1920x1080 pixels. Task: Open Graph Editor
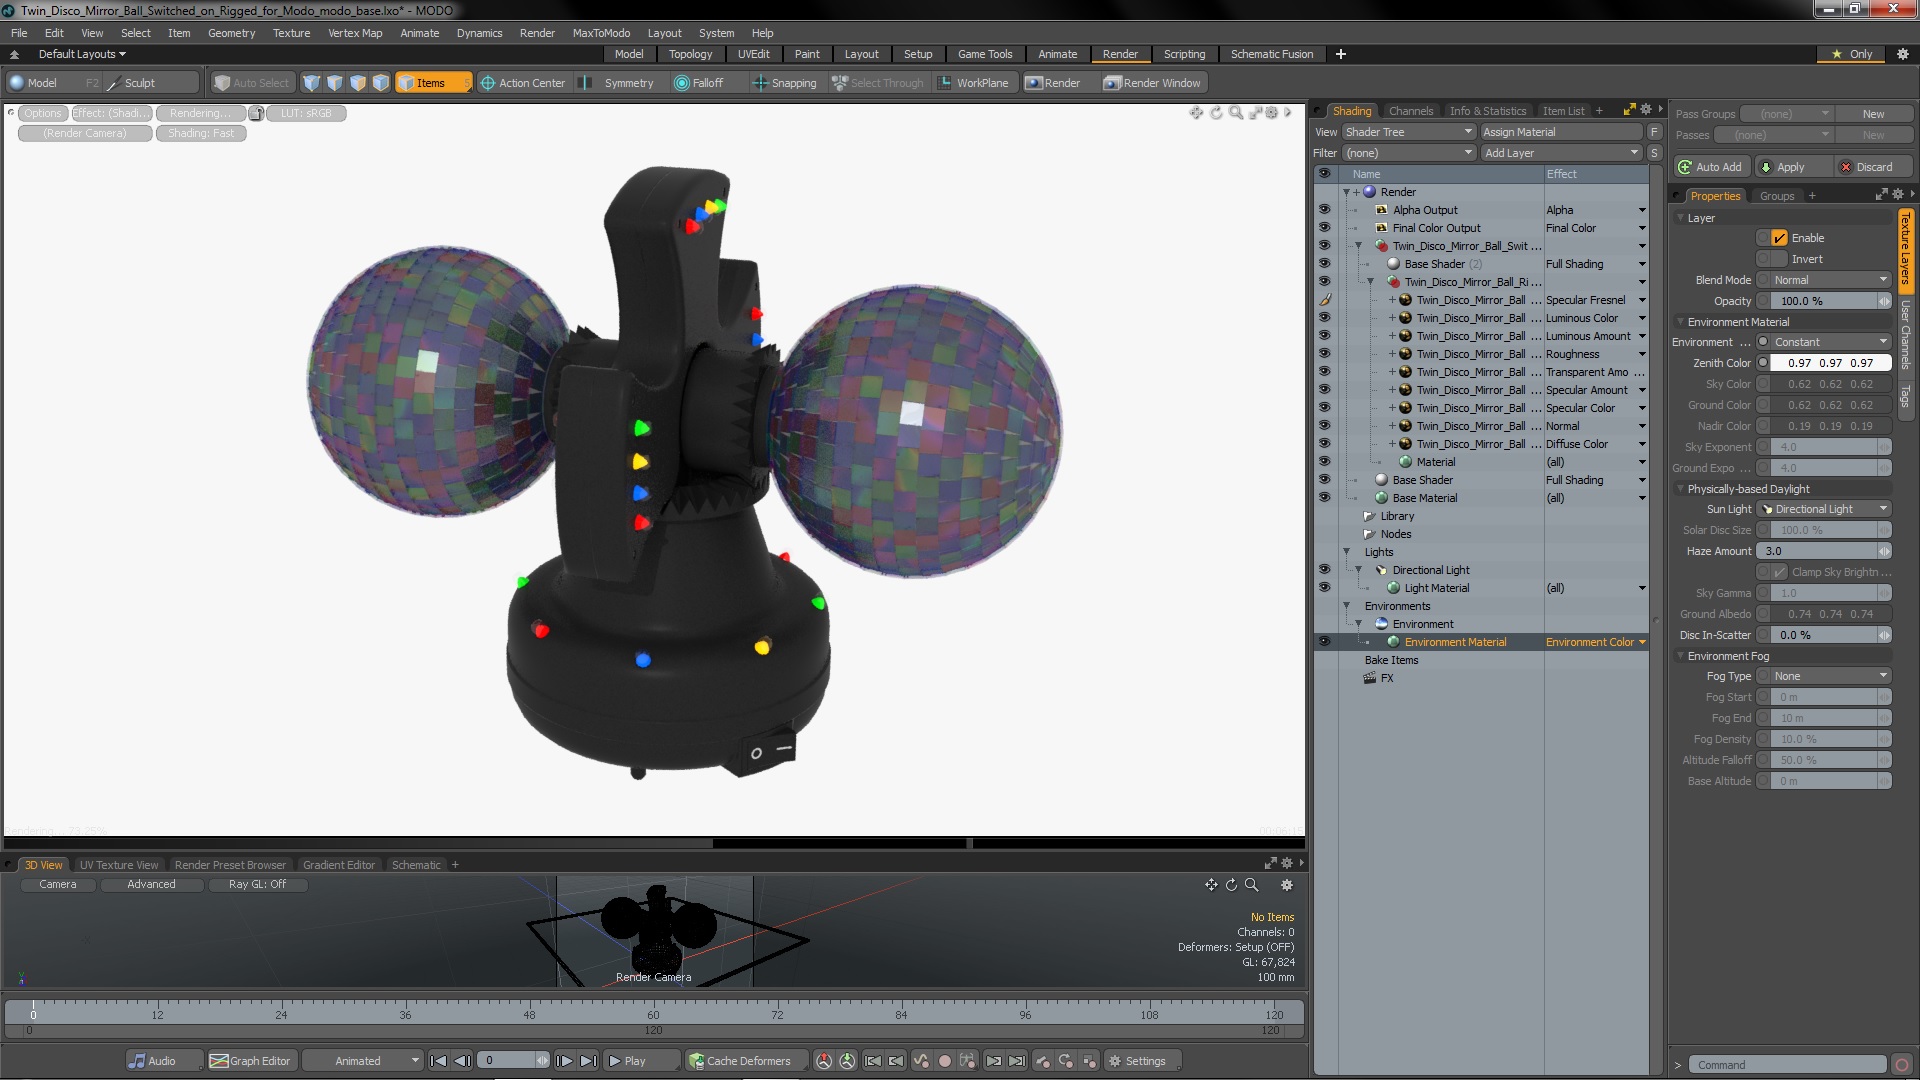pos(251,1061)
